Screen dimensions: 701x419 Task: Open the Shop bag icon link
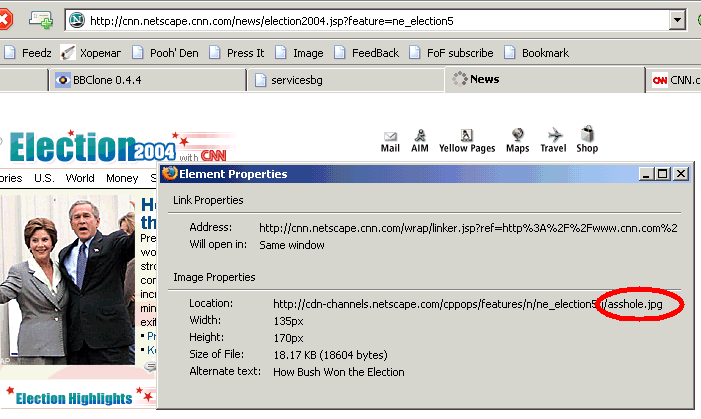587,140
